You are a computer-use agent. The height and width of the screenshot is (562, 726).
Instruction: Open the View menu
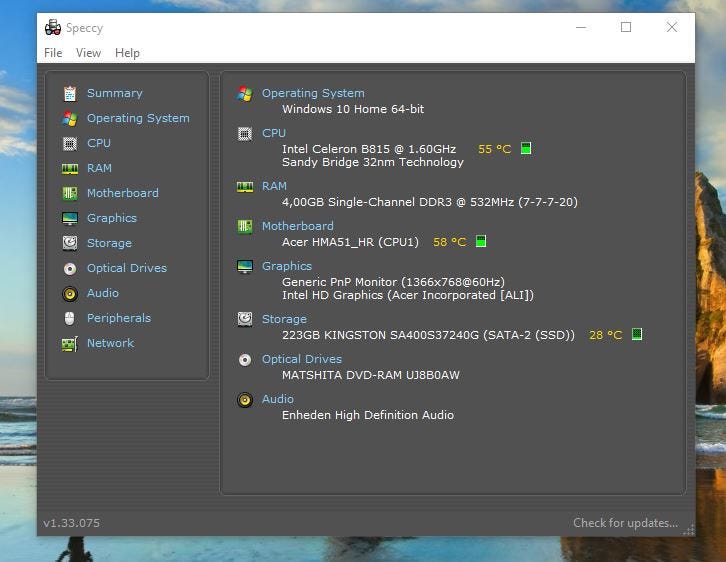coord(88,53)
